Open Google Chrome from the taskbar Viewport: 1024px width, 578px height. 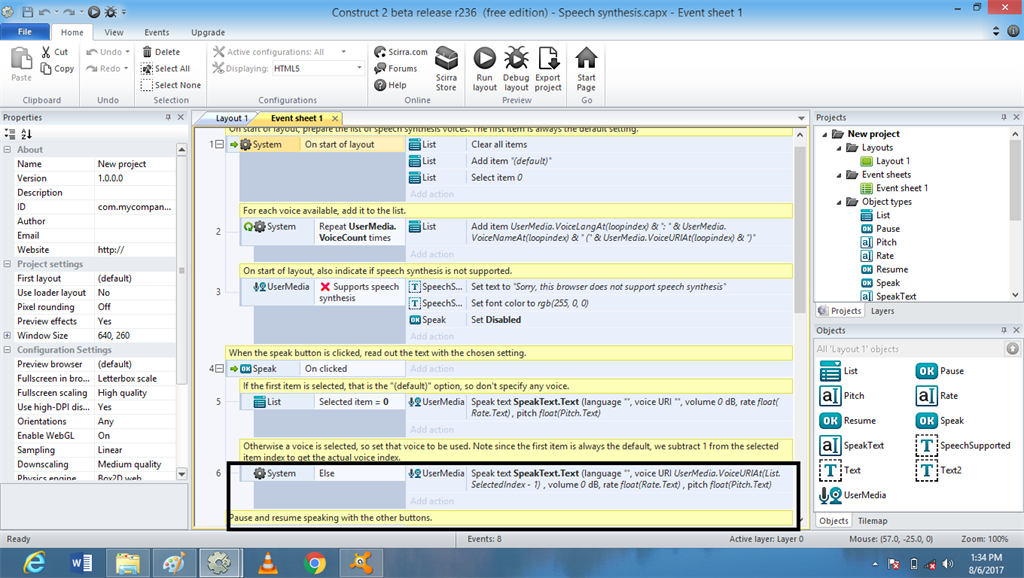click(x=315, y=563)
